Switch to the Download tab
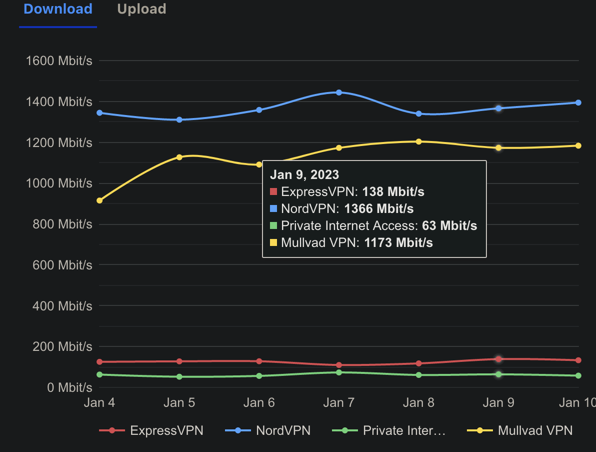 (58, 9)
